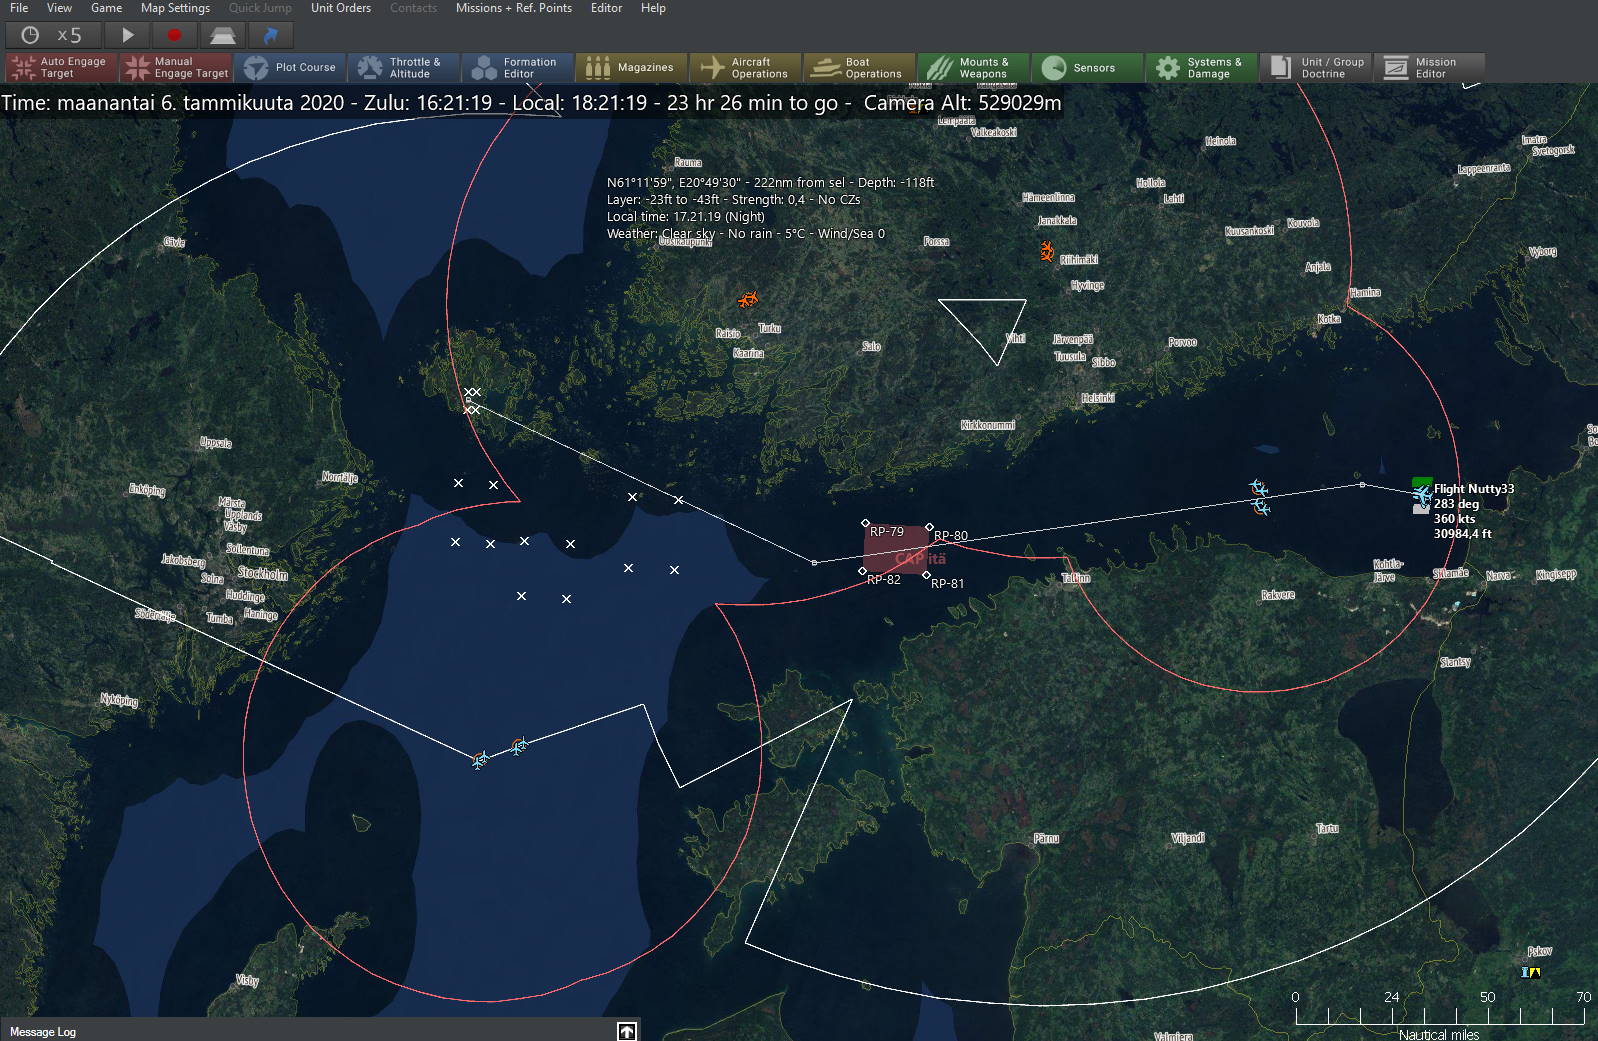
Task: Click the blue arrow toolbar icon
Action: [270, 35]
